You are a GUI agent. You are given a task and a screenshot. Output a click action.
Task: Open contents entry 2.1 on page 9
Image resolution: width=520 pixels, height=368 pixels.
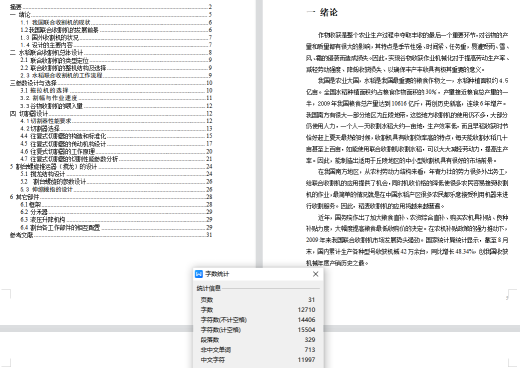[x=116, y=60]
